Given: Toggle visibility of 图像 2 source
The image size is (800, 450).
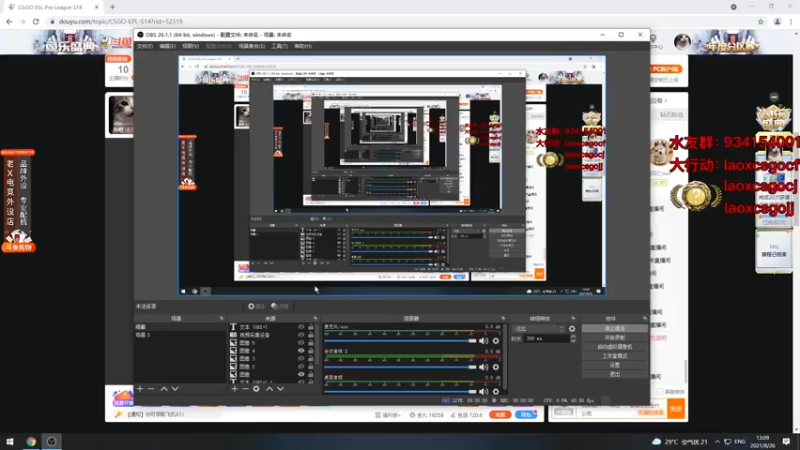Looking at the screenshot, I should (x=301, y=366).
